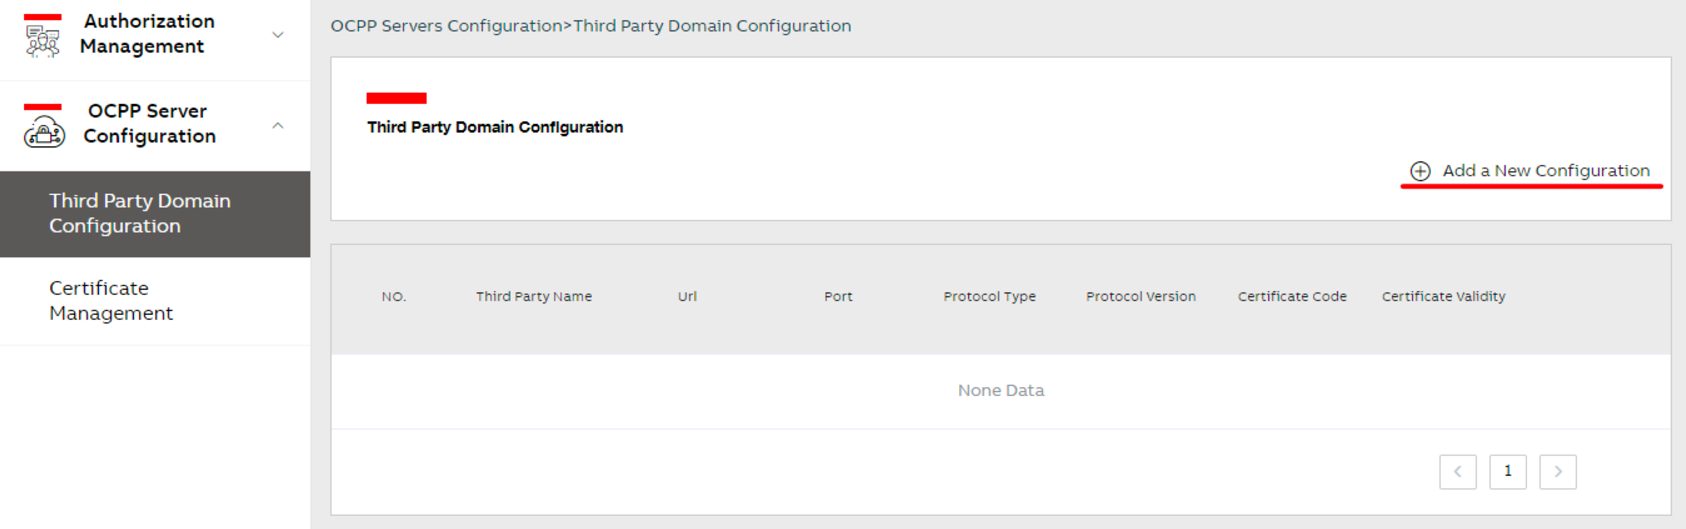Click the plus circle icon

tap(1420, 171)
